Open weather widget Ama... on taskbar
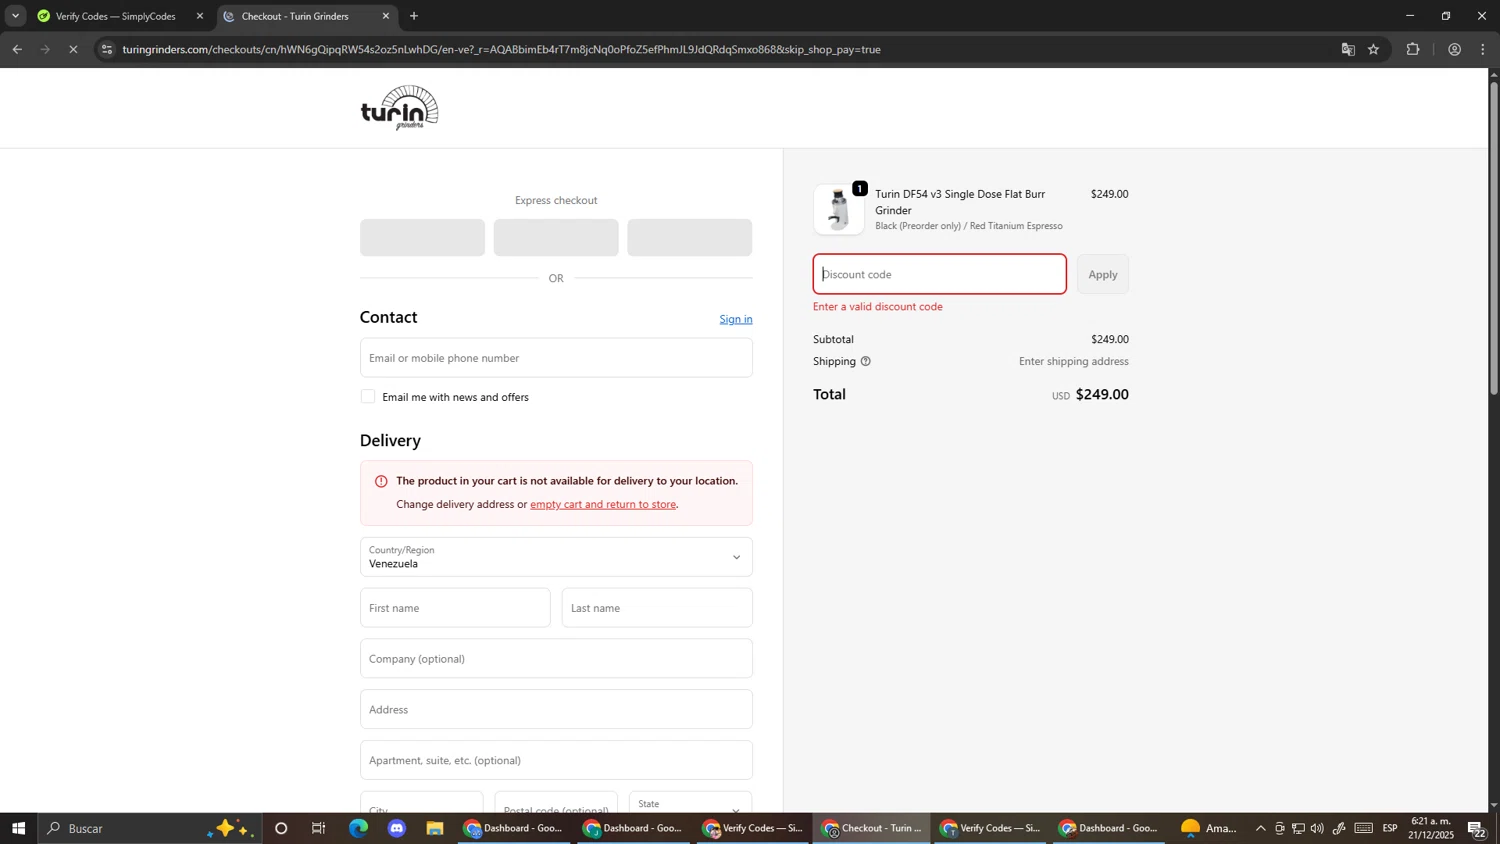This screenshot has width=1500, height=844. [1209, 829]
